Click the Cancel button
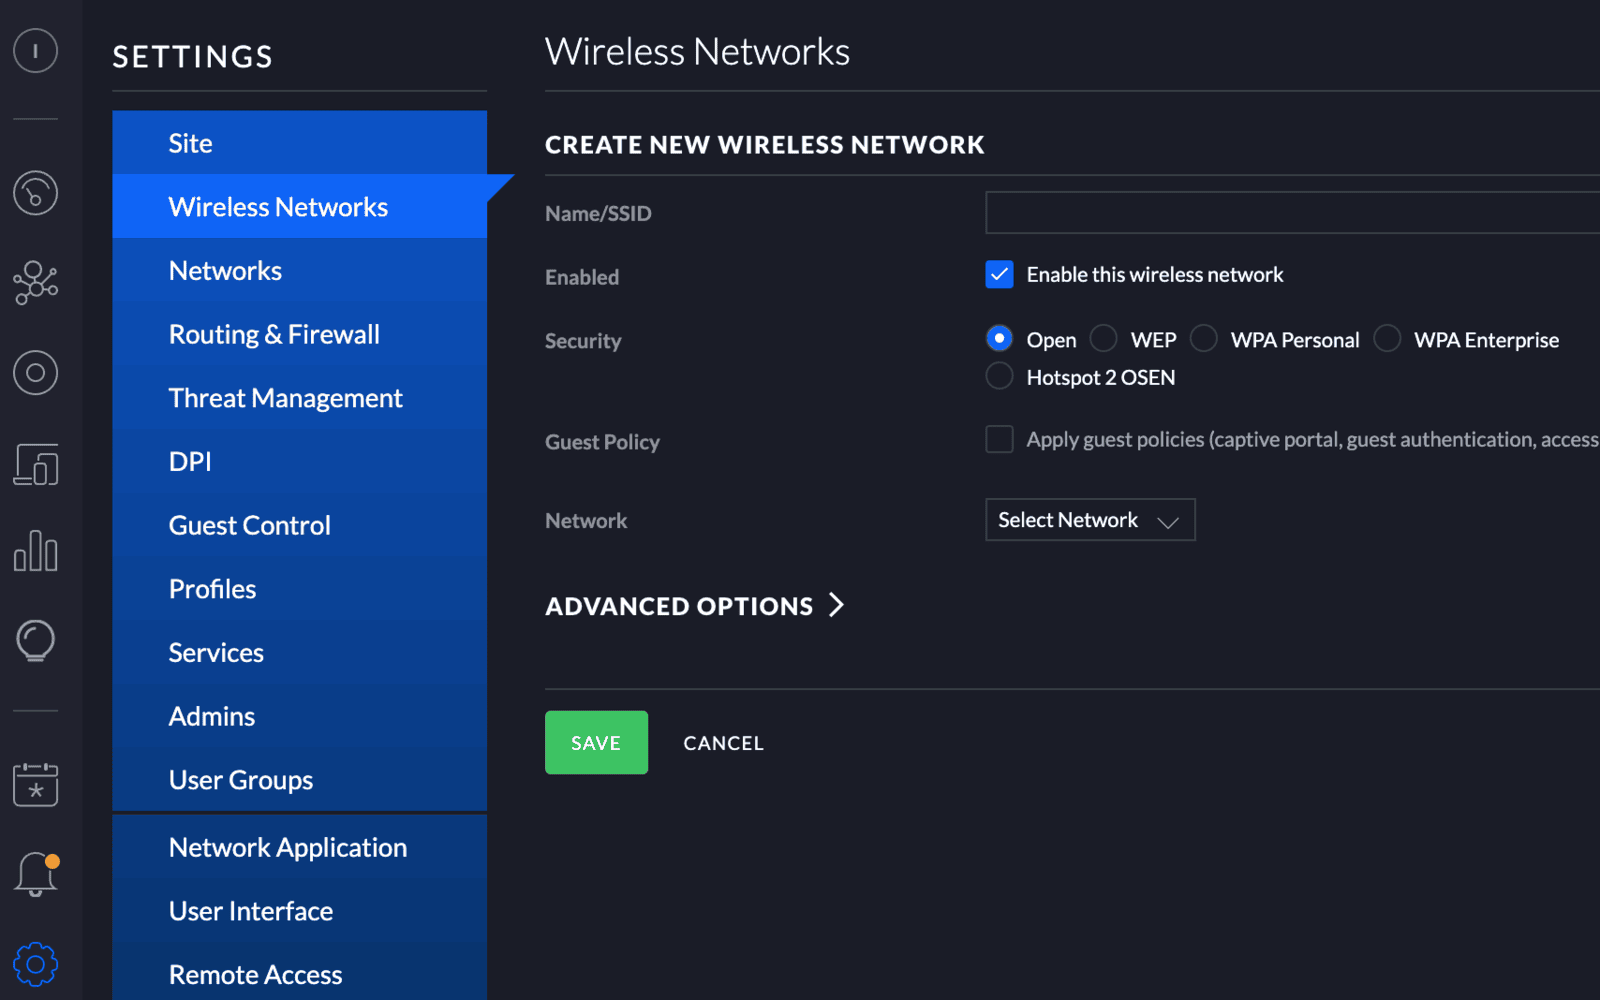Image resolution: width=1600 pixels, height=1000 pixels. (x=723, y=743)
